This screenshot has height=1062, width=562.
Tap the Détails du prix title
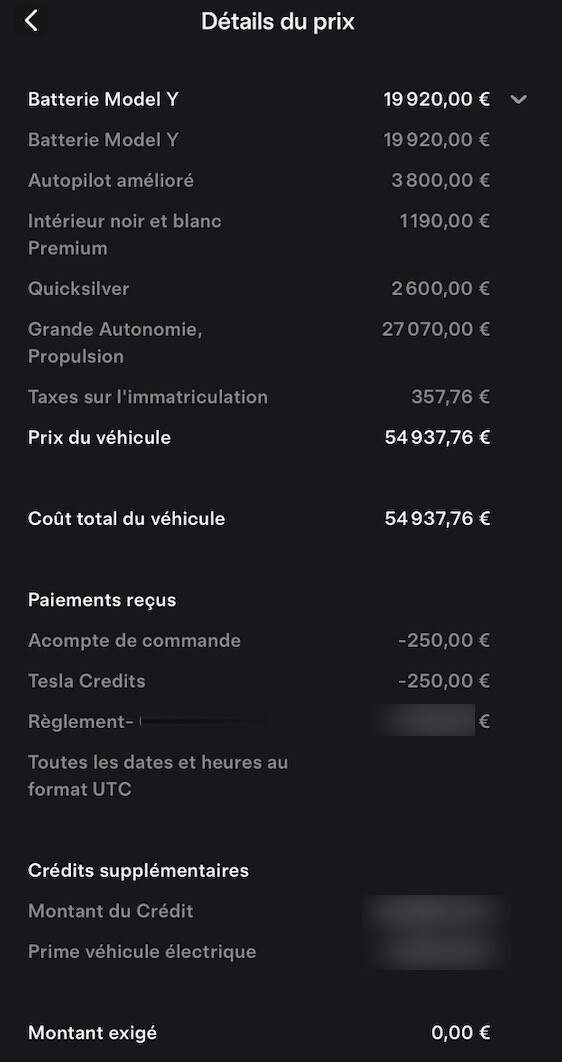pyautogui.click(x=278, y=22)
